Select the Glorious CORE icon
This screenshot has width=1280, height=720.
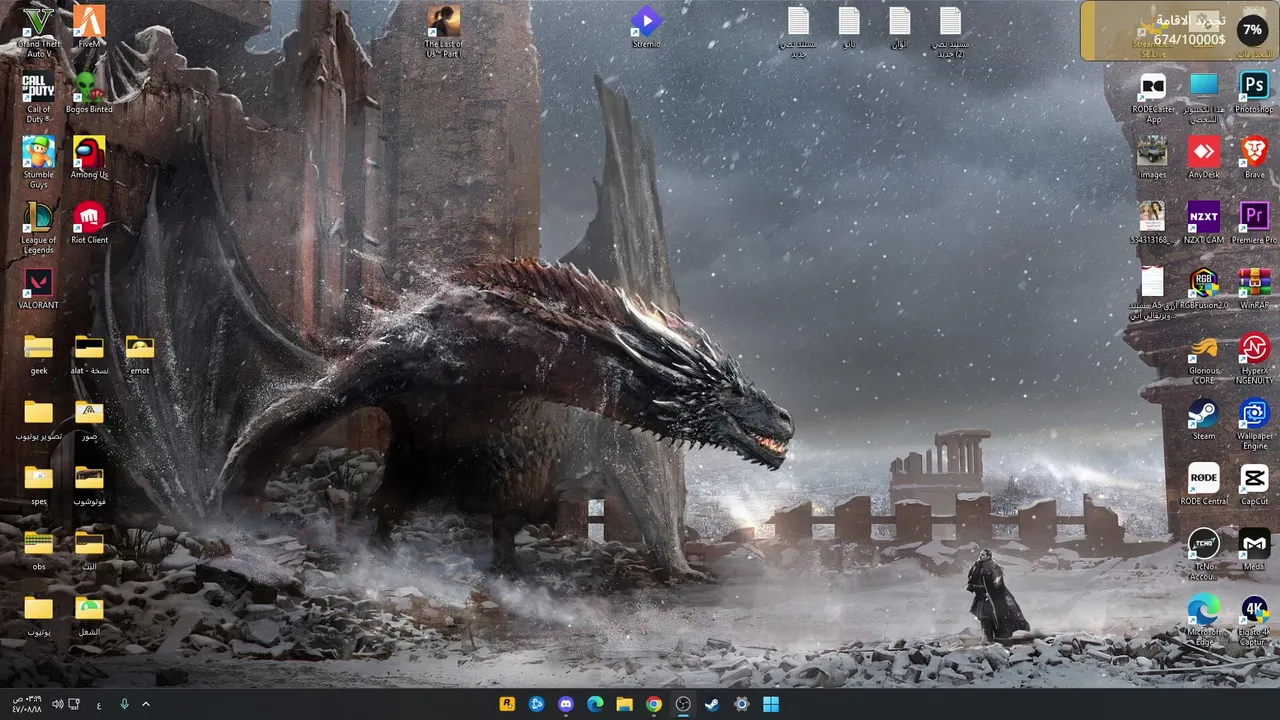1204,358
